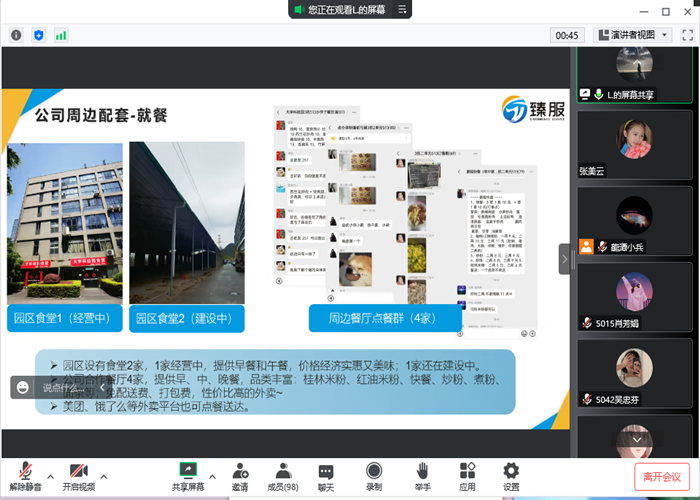The width and height of the screenshot is (700, 500).
Task: Open meeting 设置 settings
Action: point(511,475)
